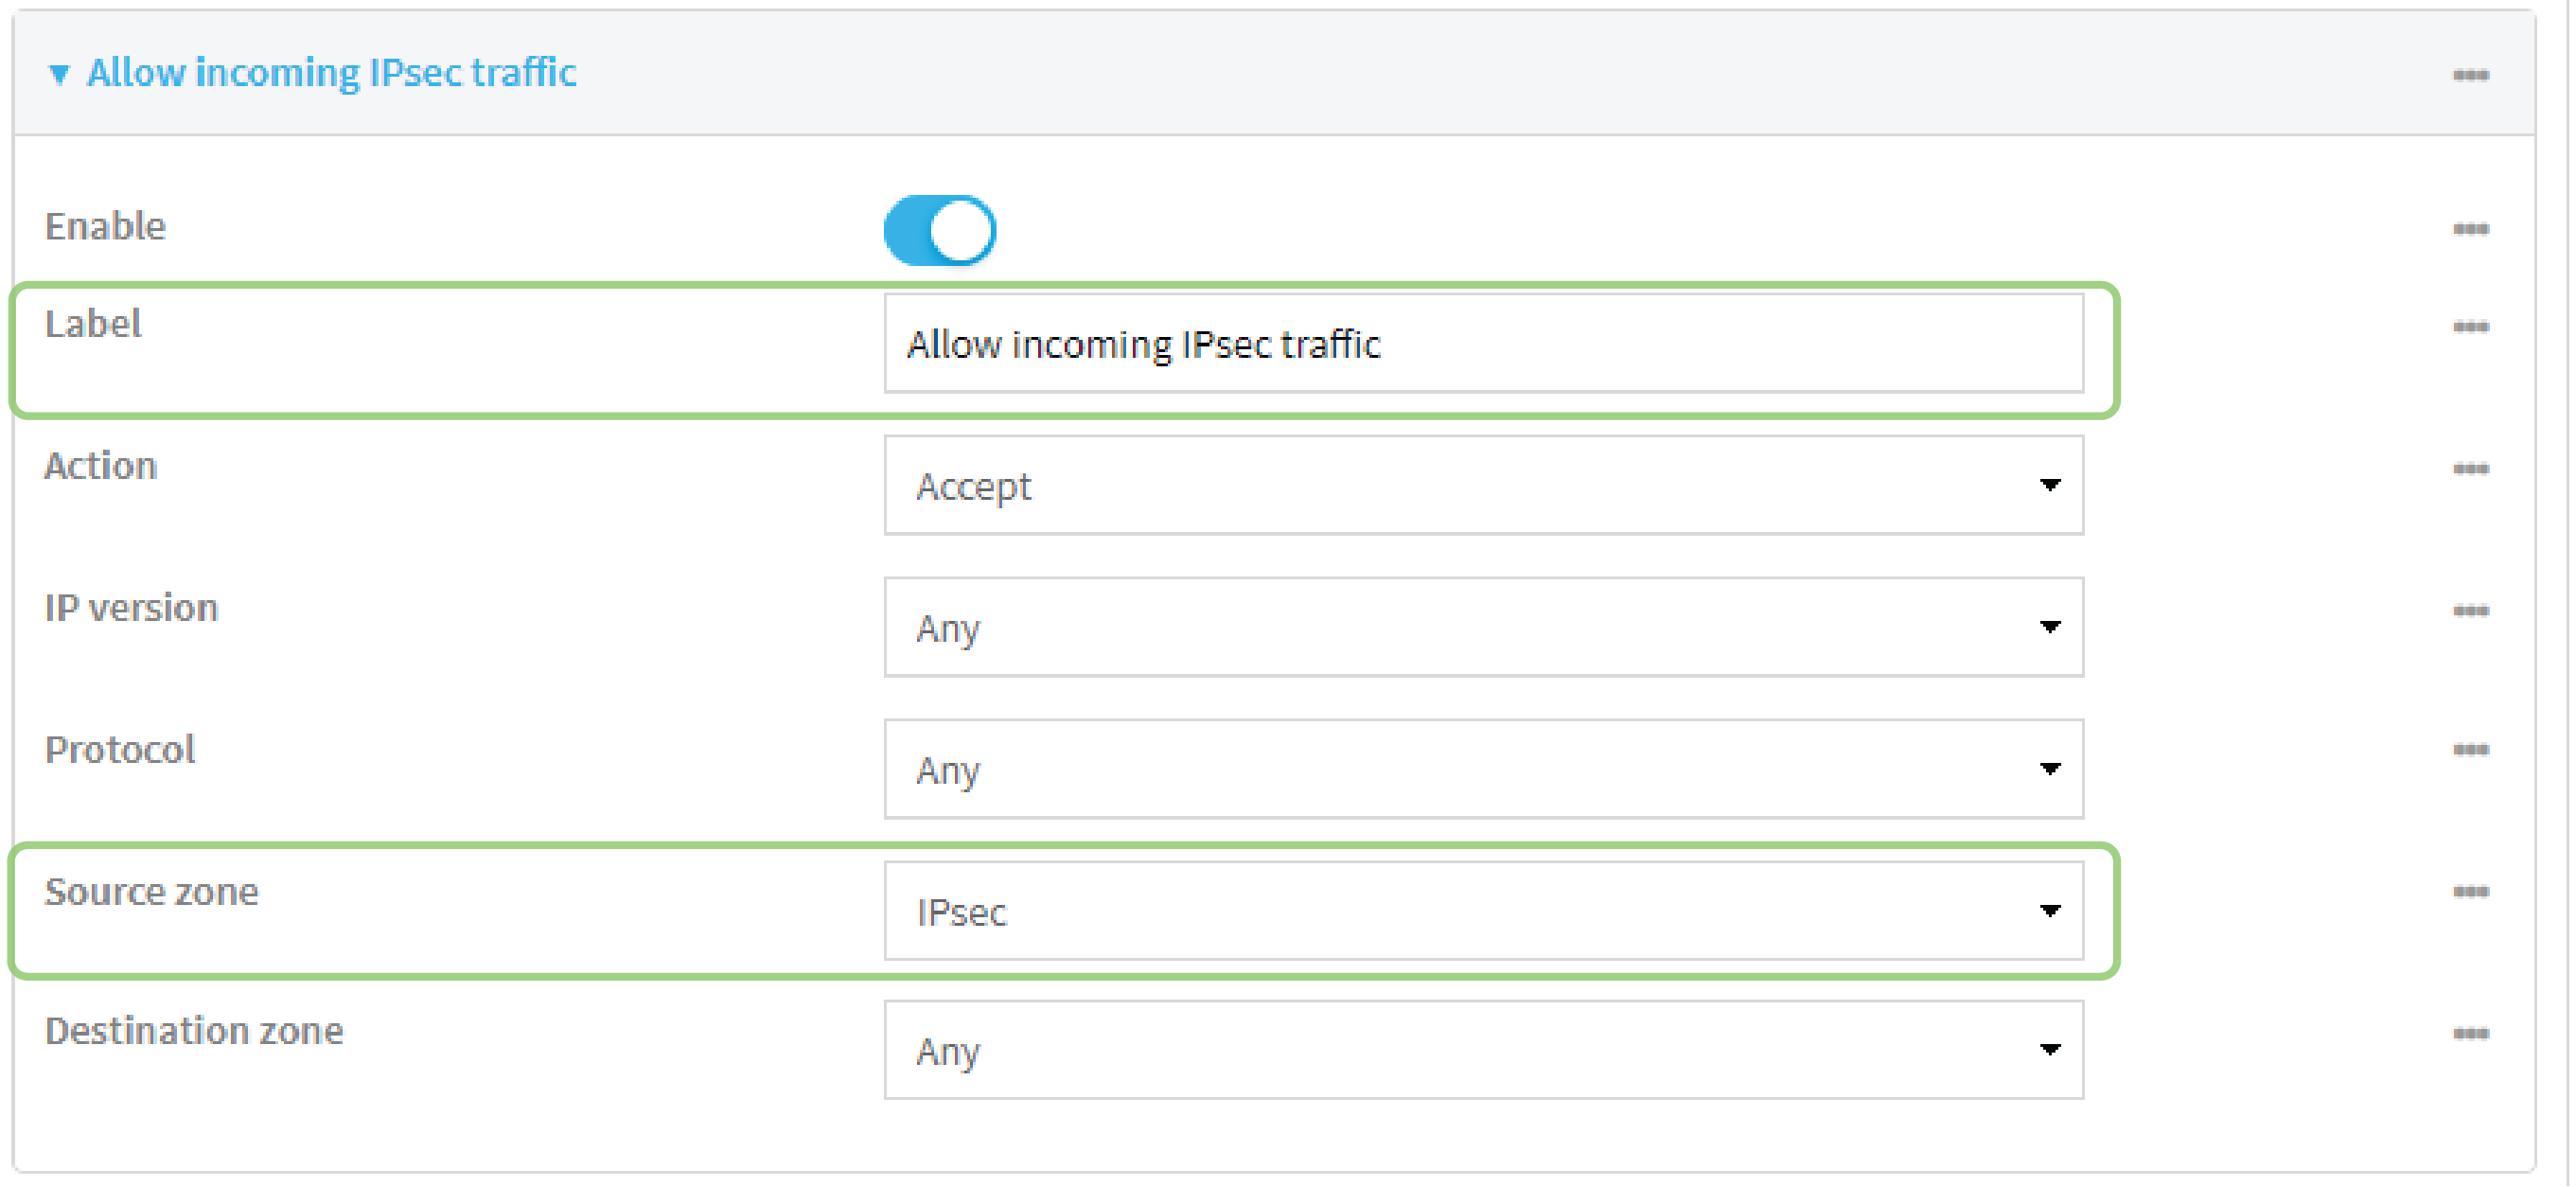Click the Allow incoming IPsec traffic heading
Screen dimensions: 2576x1187
click(331, 73)
